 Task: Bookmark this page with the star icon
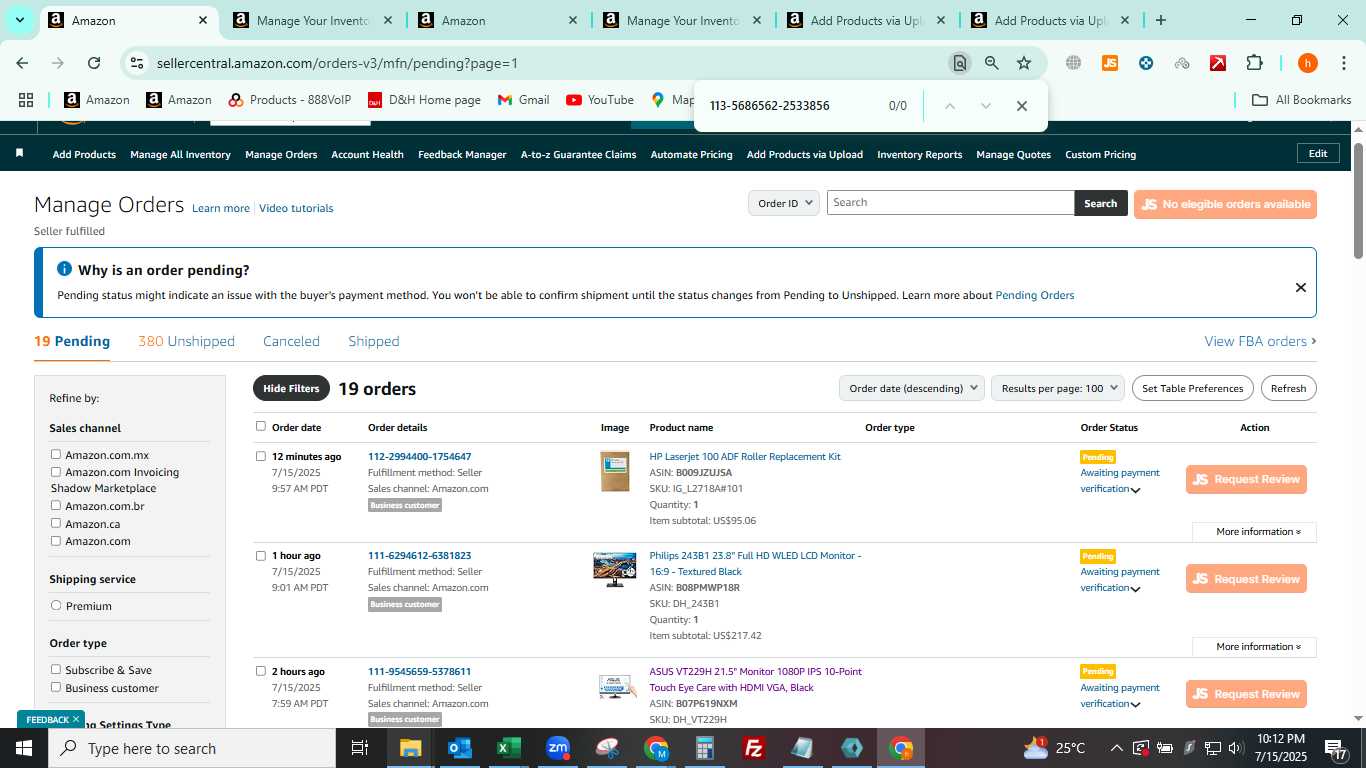coord(1024,63)
